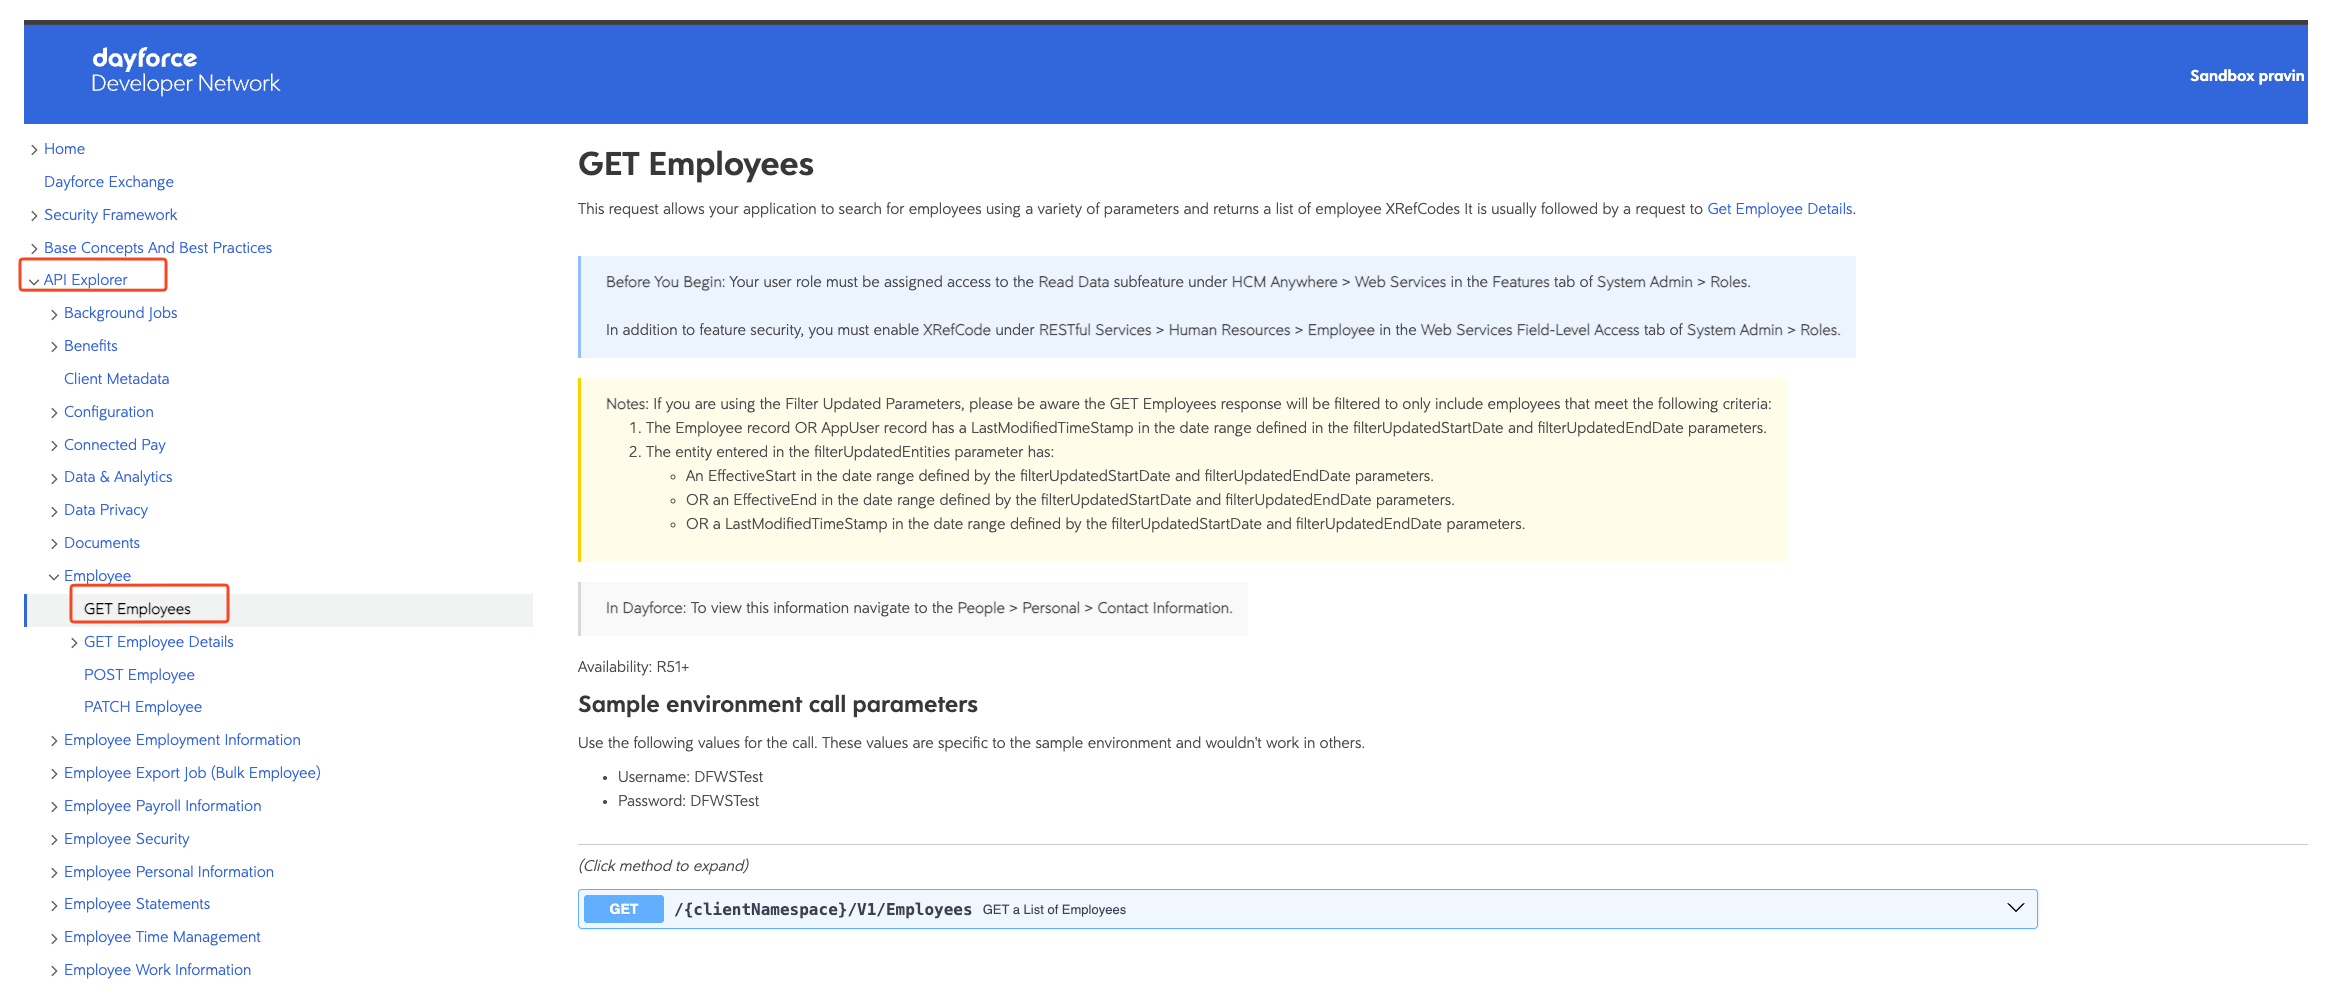The image size is (2328, 1008).
Task: Click the blue GET method badge
Action: 623,909
